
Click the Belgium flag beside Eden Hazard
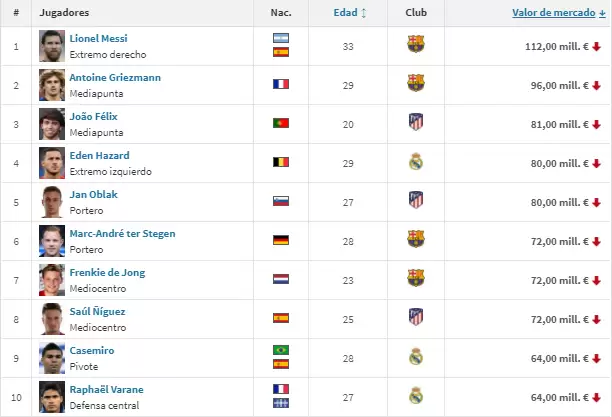click(281, 162)
